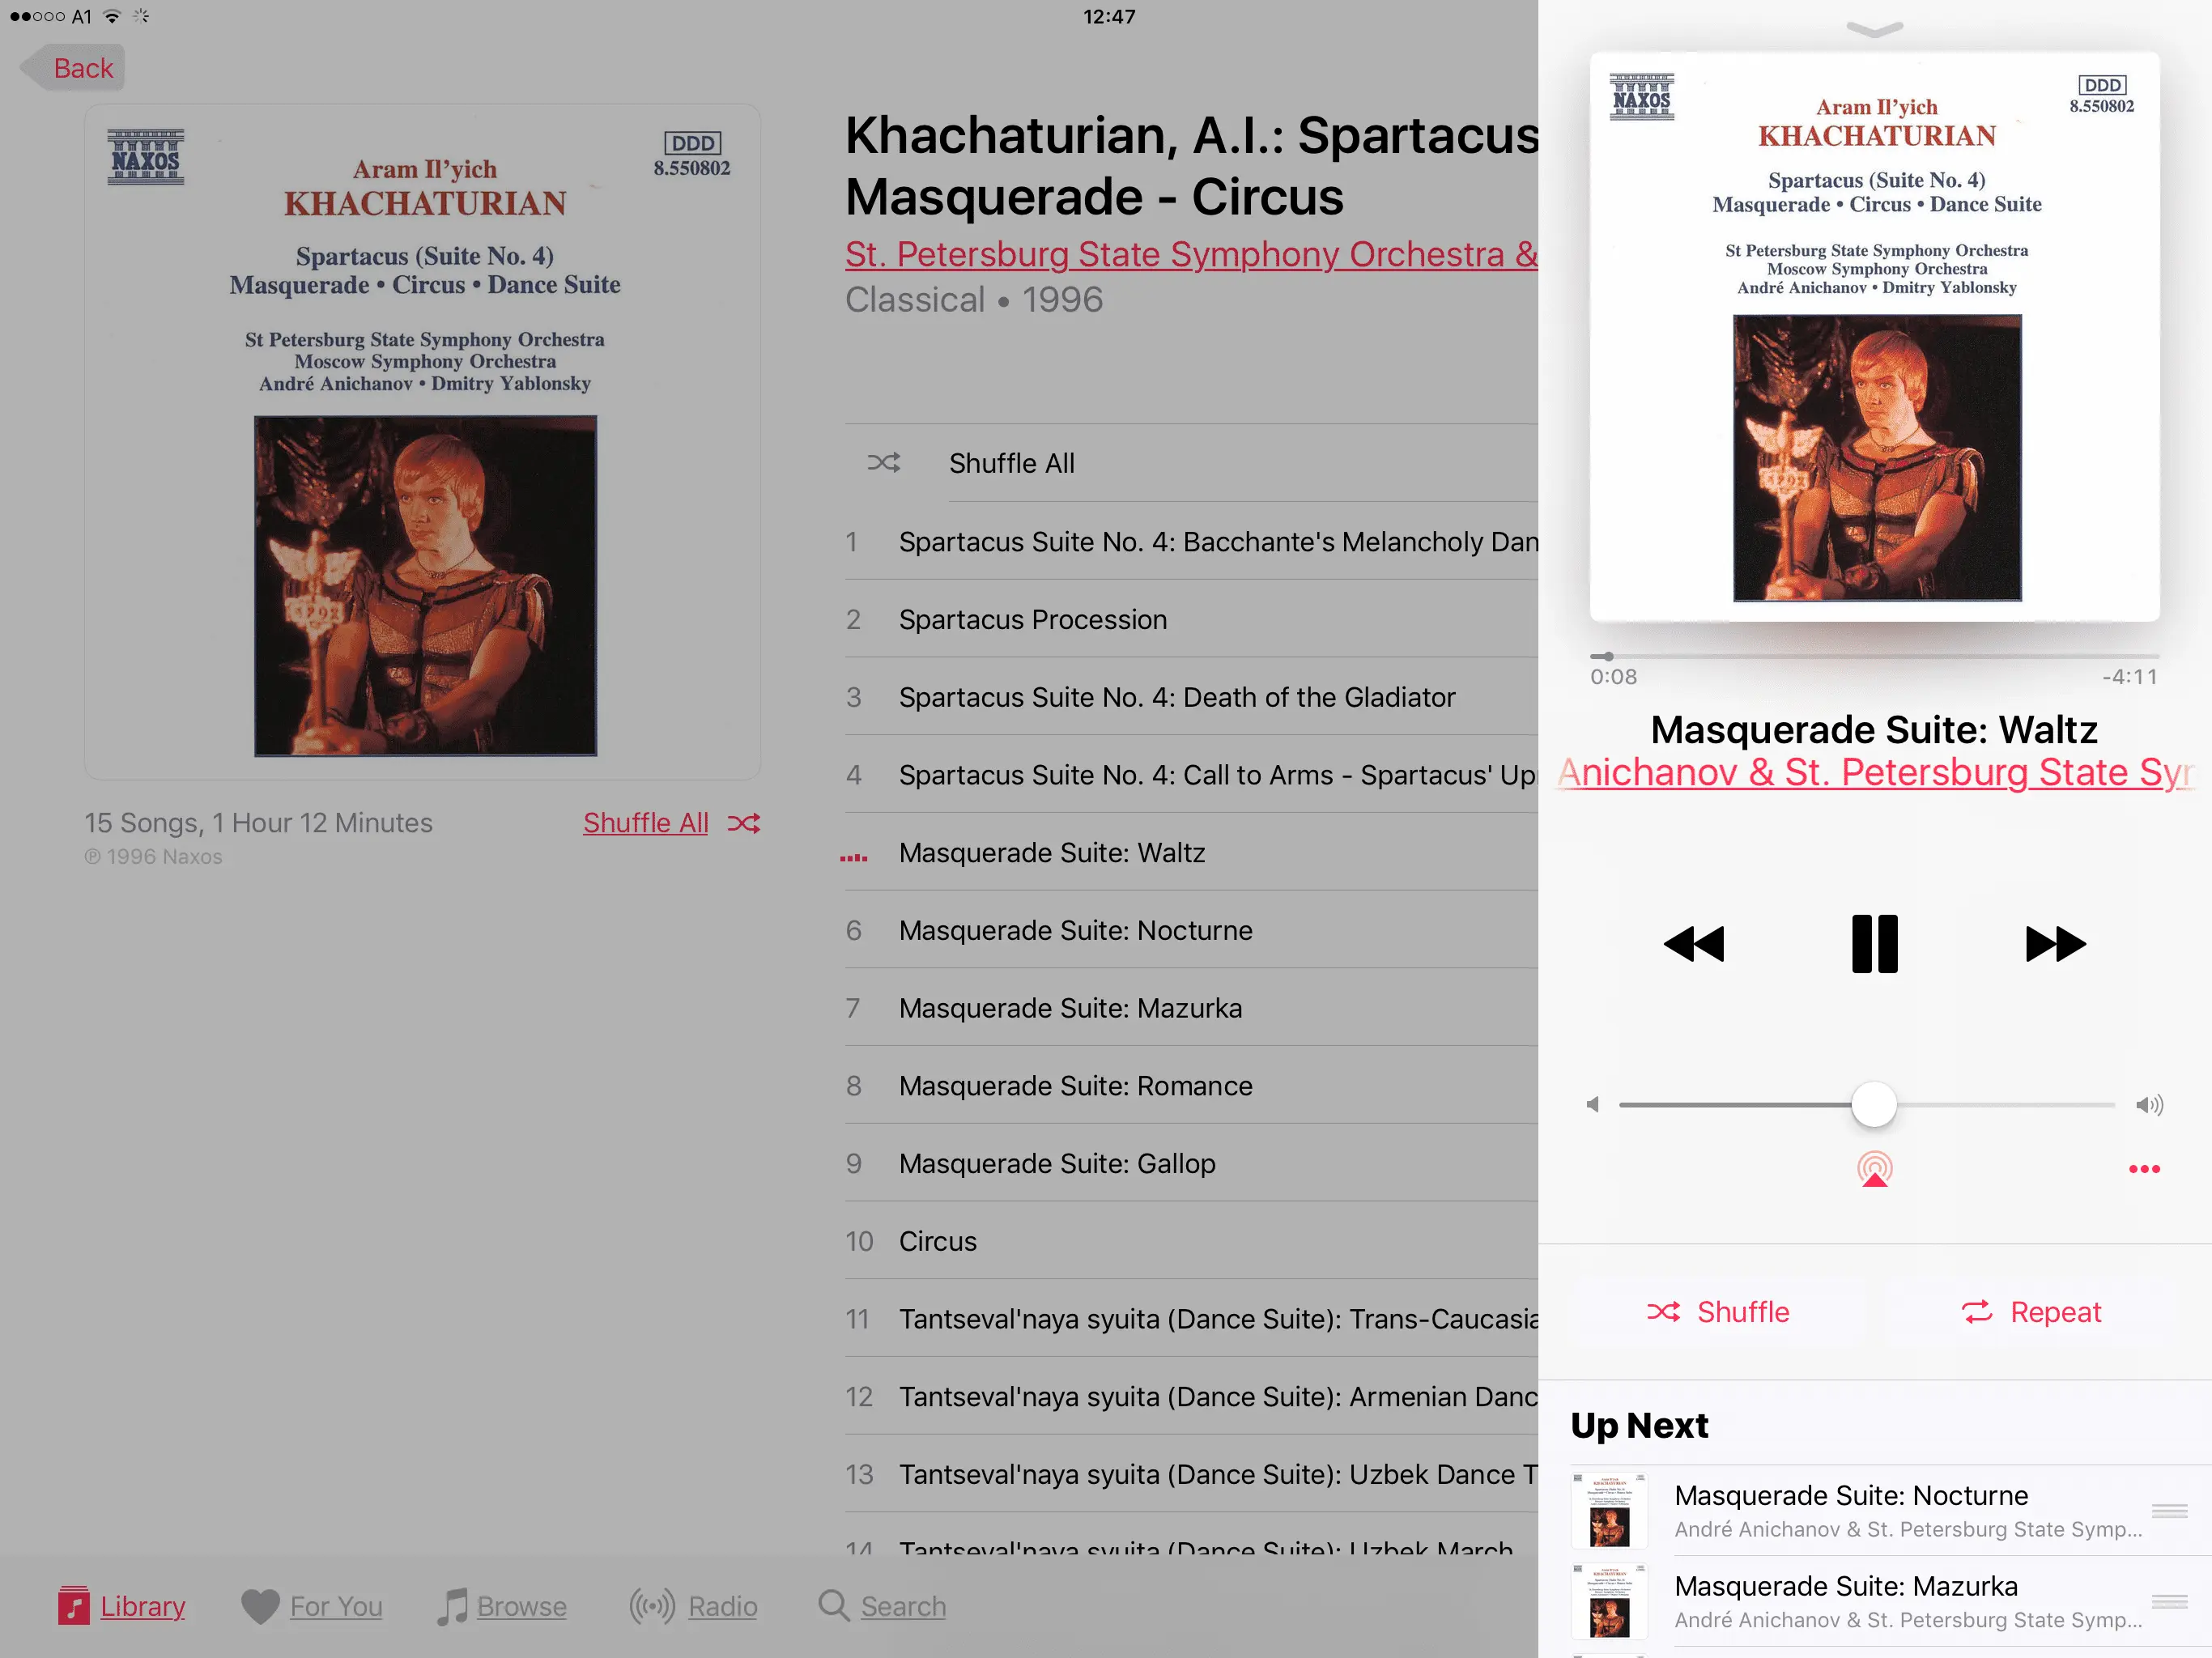Tap the volume mute speaker icon

pyautogui.click(x=1593, y=1105)
